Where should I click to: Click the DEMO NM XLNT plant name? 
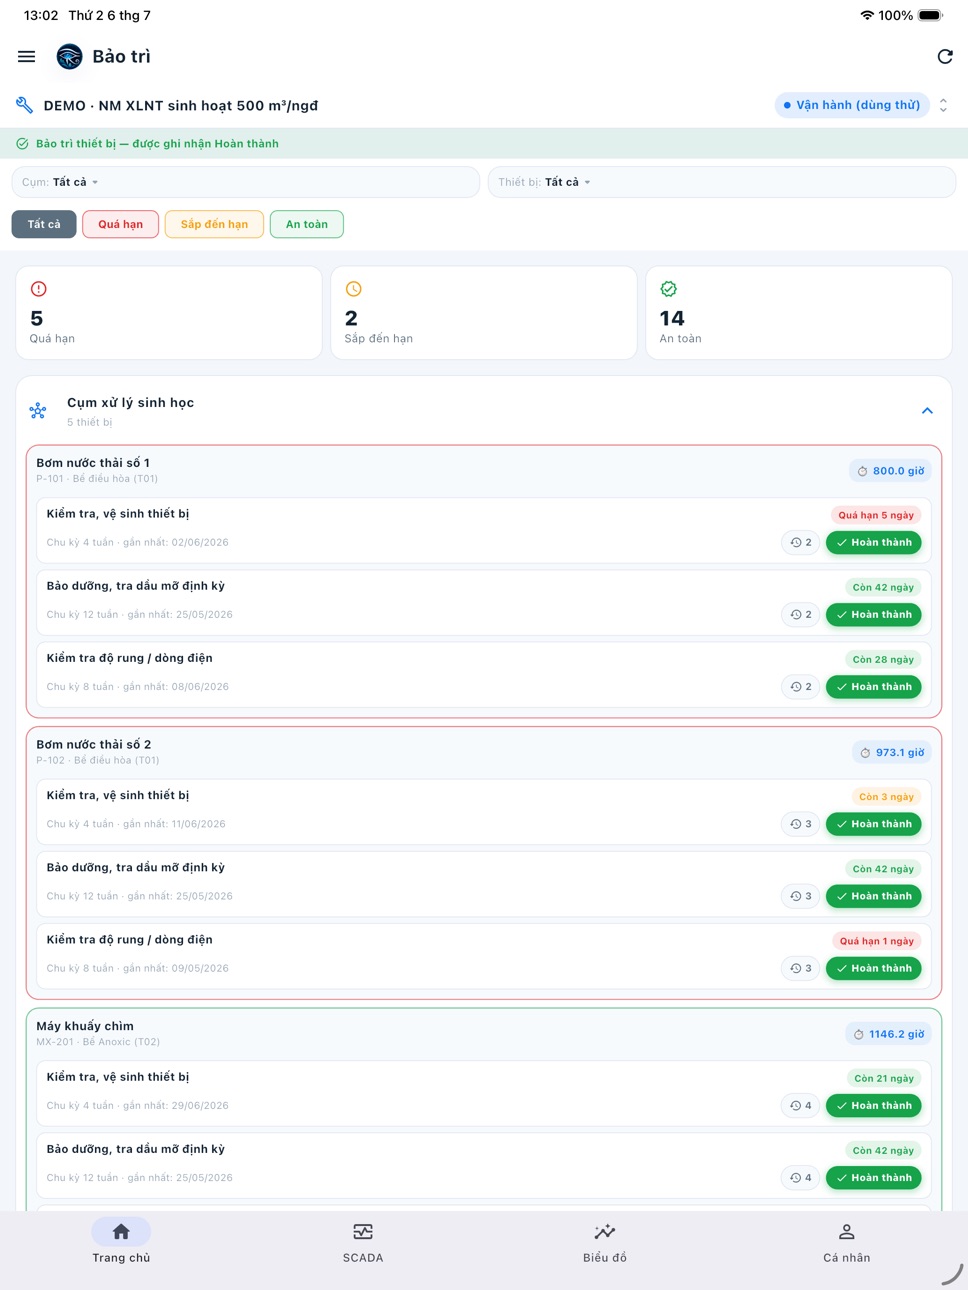pyautogui.click(x=181, y=106)
